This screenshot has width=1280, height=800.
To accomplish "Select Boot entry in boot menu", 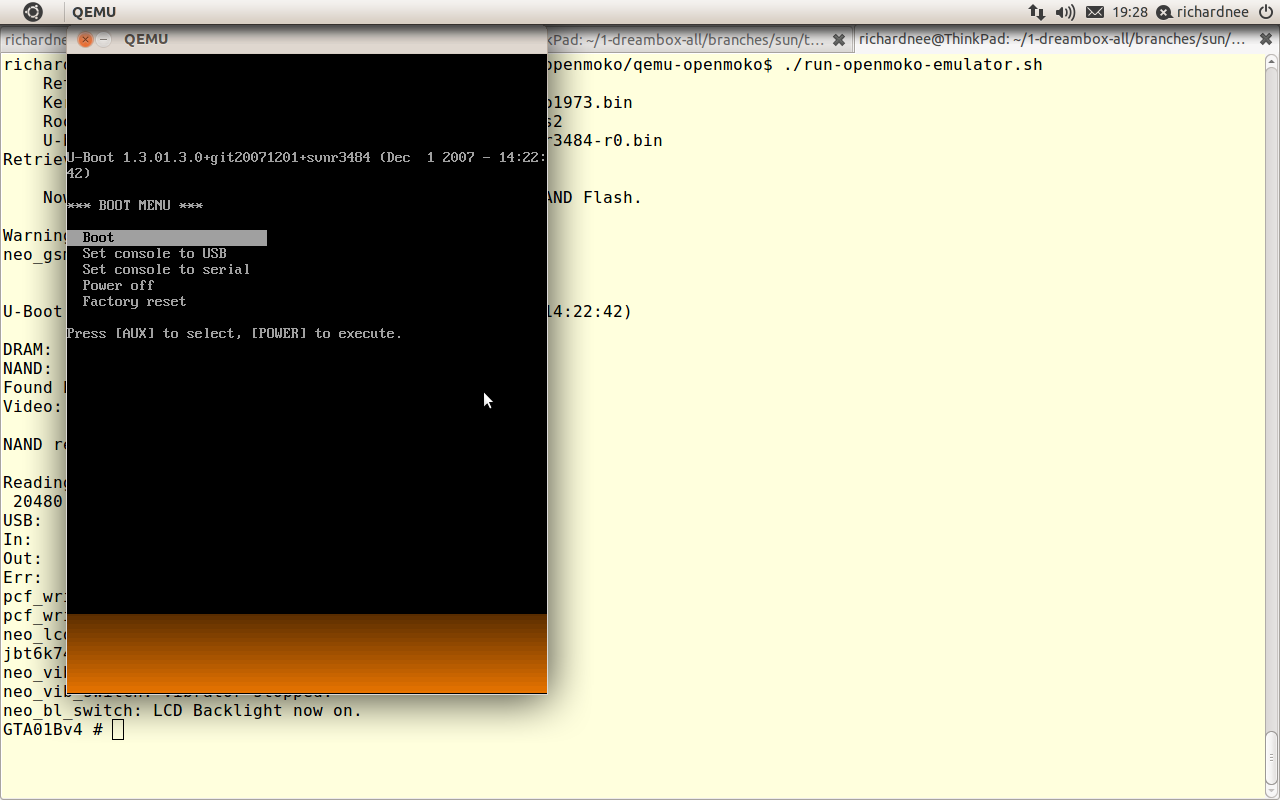I will 167,237.
